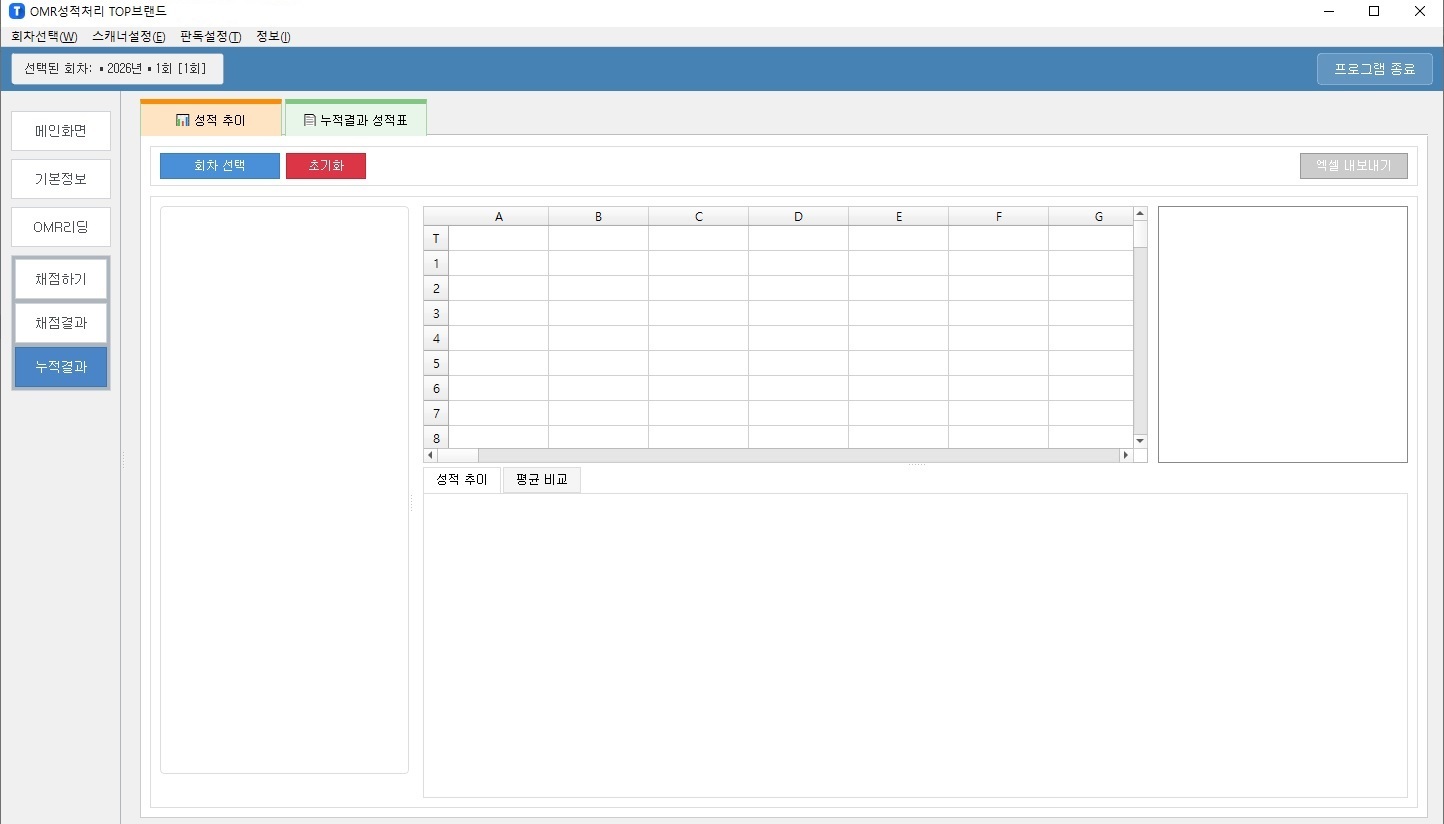Go to 메인화면 in the sidebar
This screenshot has width=1444, height=824.
pos(61,131)
